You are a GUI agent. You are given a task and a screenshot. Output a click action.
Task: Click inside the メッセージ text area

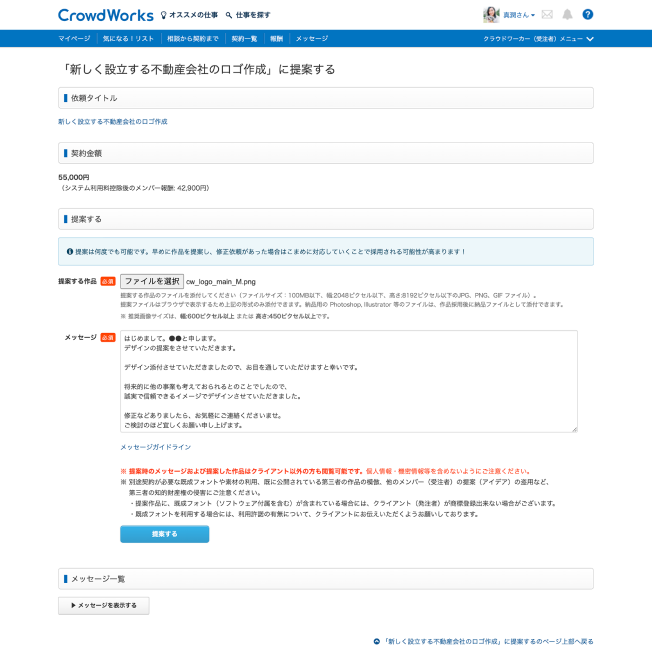tap(348, 381)
